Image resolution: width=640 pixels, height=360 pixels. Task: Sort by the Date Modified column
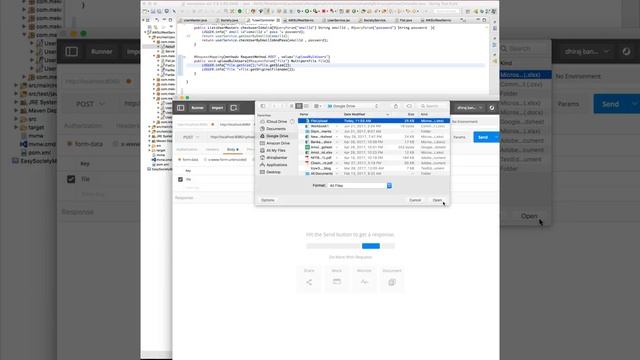367,114
